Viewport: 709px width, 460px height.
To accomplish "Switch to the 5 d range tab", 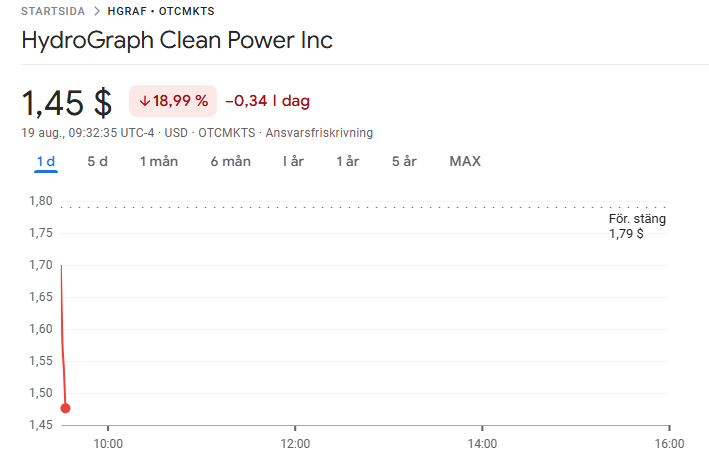I will (x=97, y=161).
